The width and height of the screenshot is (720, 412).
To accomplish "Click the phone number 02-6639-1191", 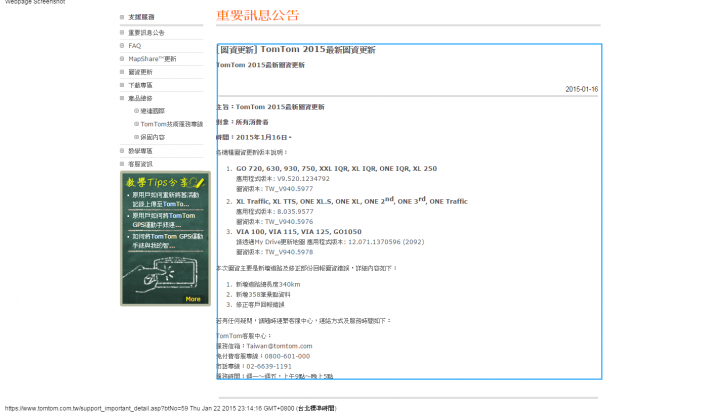I will click(x=269, y=367).
